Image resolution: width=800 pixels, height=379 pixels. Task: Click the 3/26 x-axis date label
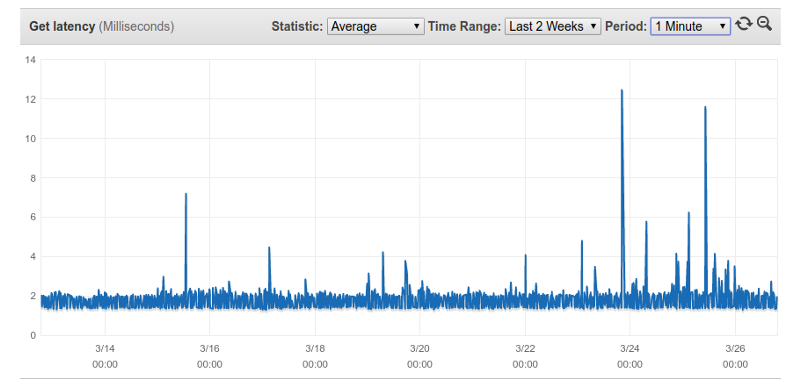[x=735, y=349]
